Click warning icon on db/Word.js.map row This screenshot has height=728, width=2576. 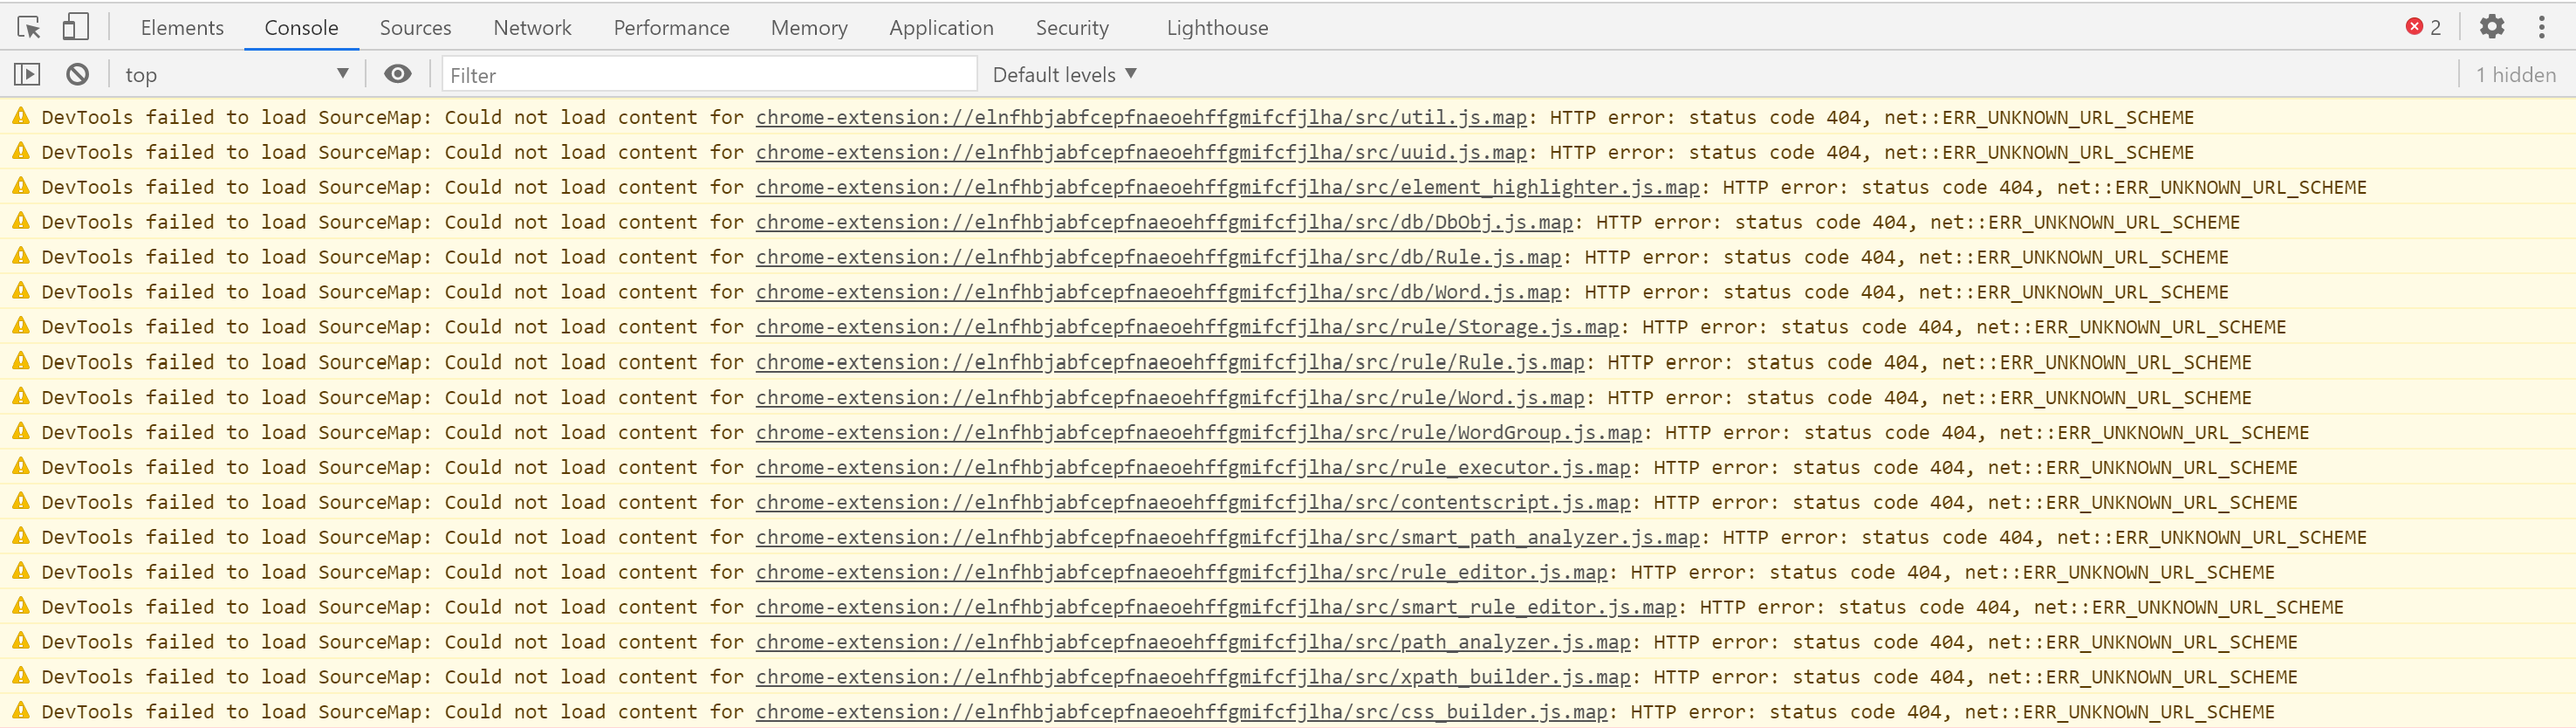[20, 291]
